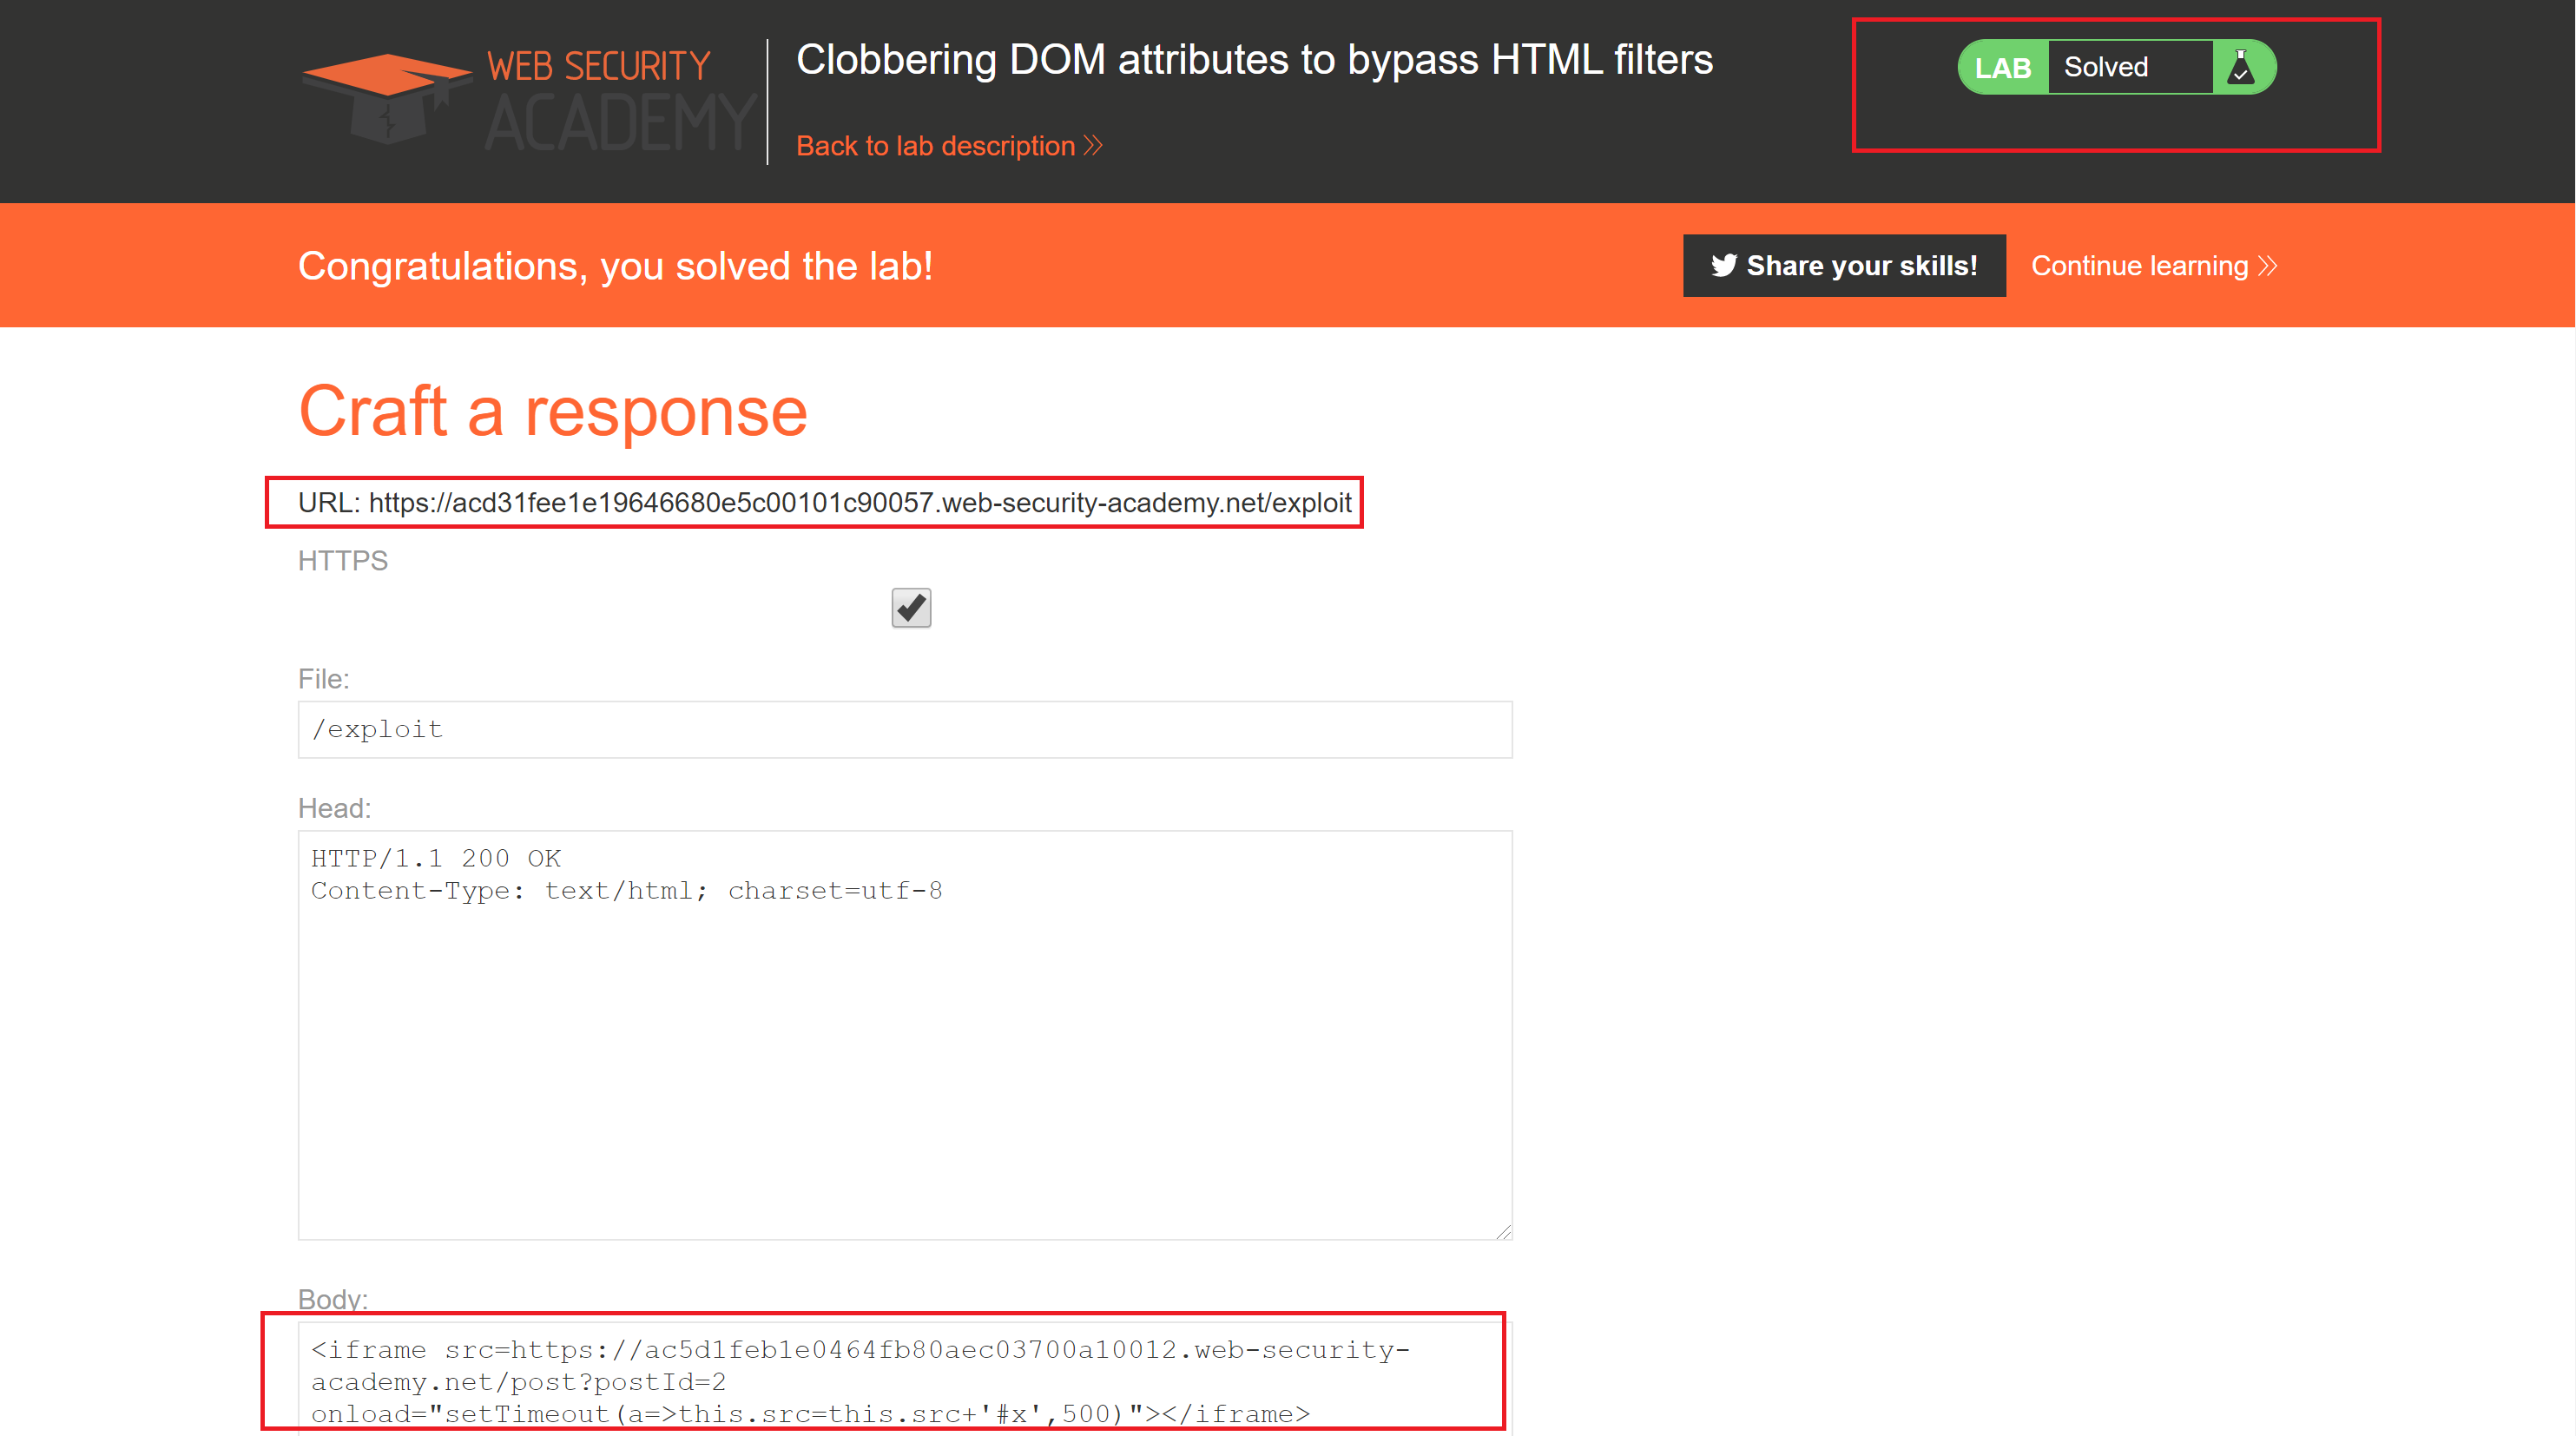Follow the 'Continue learning' link
2576x1436 pixels.
2139,266
